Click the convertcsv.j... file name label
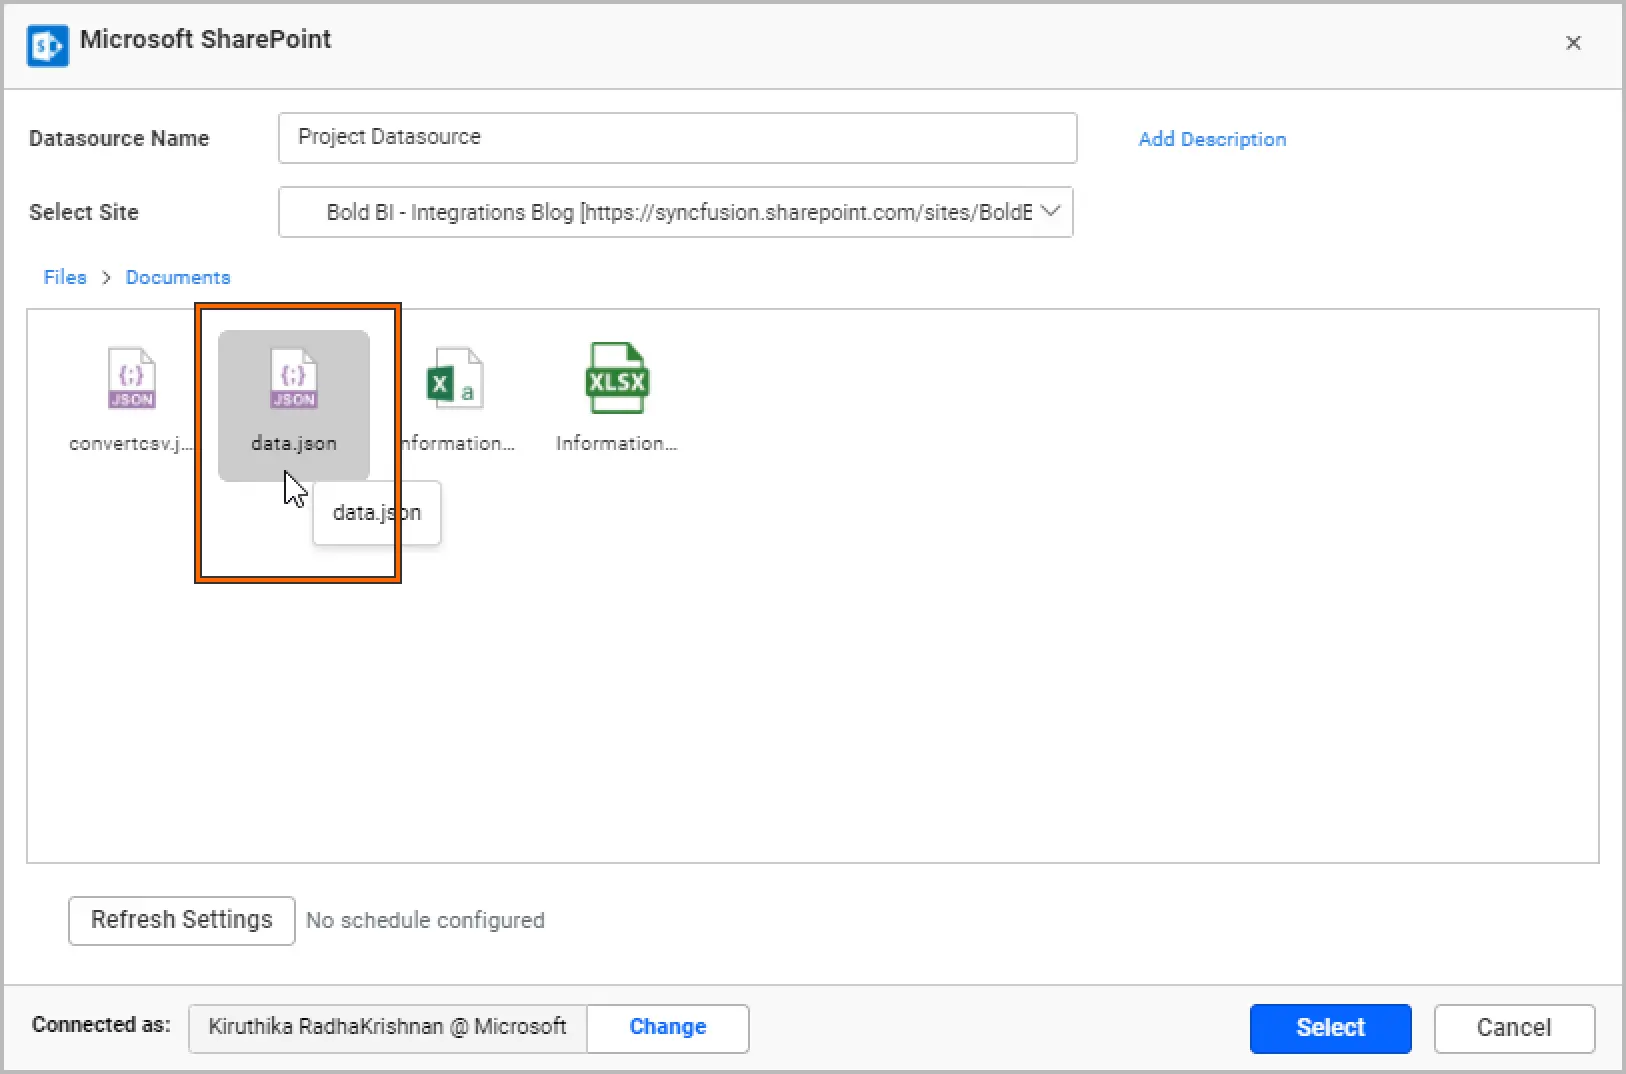This screenshot has width=1626, height=1074. pos(130,444)
